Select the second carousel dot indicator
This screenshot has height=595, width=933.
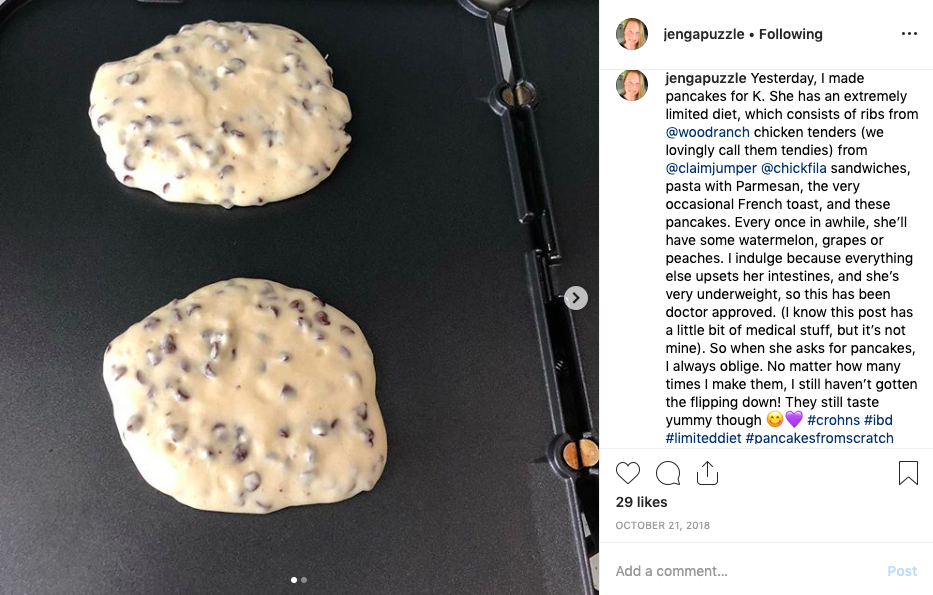coord(304,580)
